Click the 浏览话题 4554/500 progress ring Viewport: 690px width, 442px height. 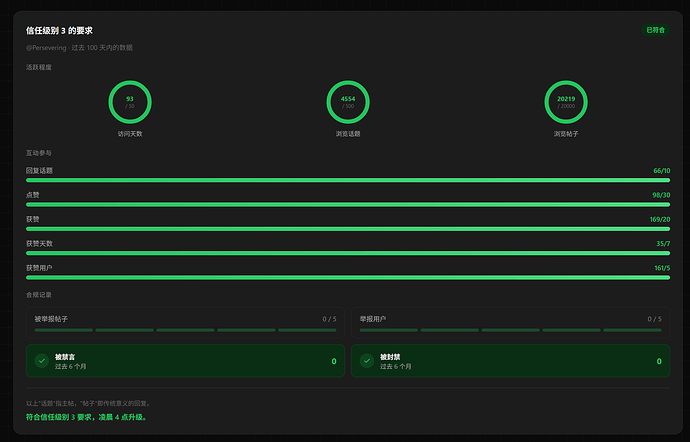(x=348, y=102)
